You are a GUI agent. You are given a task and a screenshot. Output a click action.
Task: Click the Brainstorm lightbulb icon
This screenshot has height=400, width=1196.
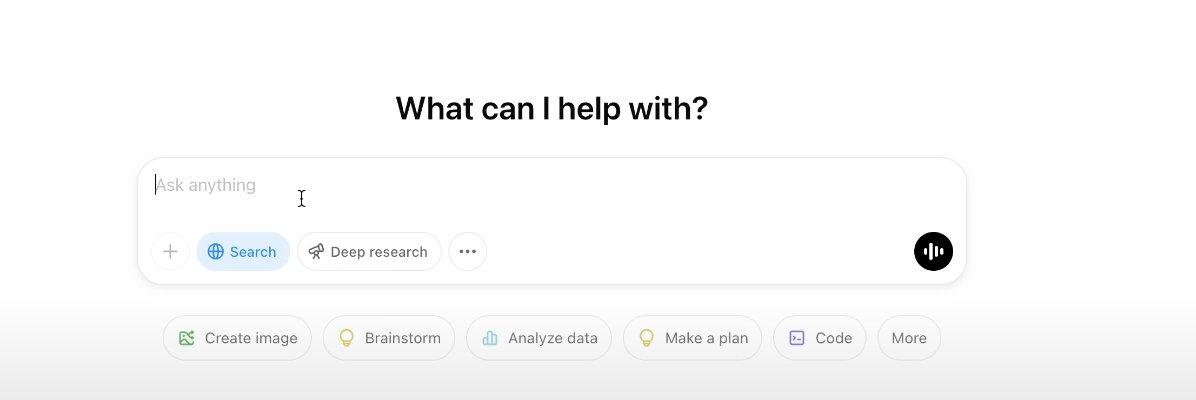click(x=347, y=338)
